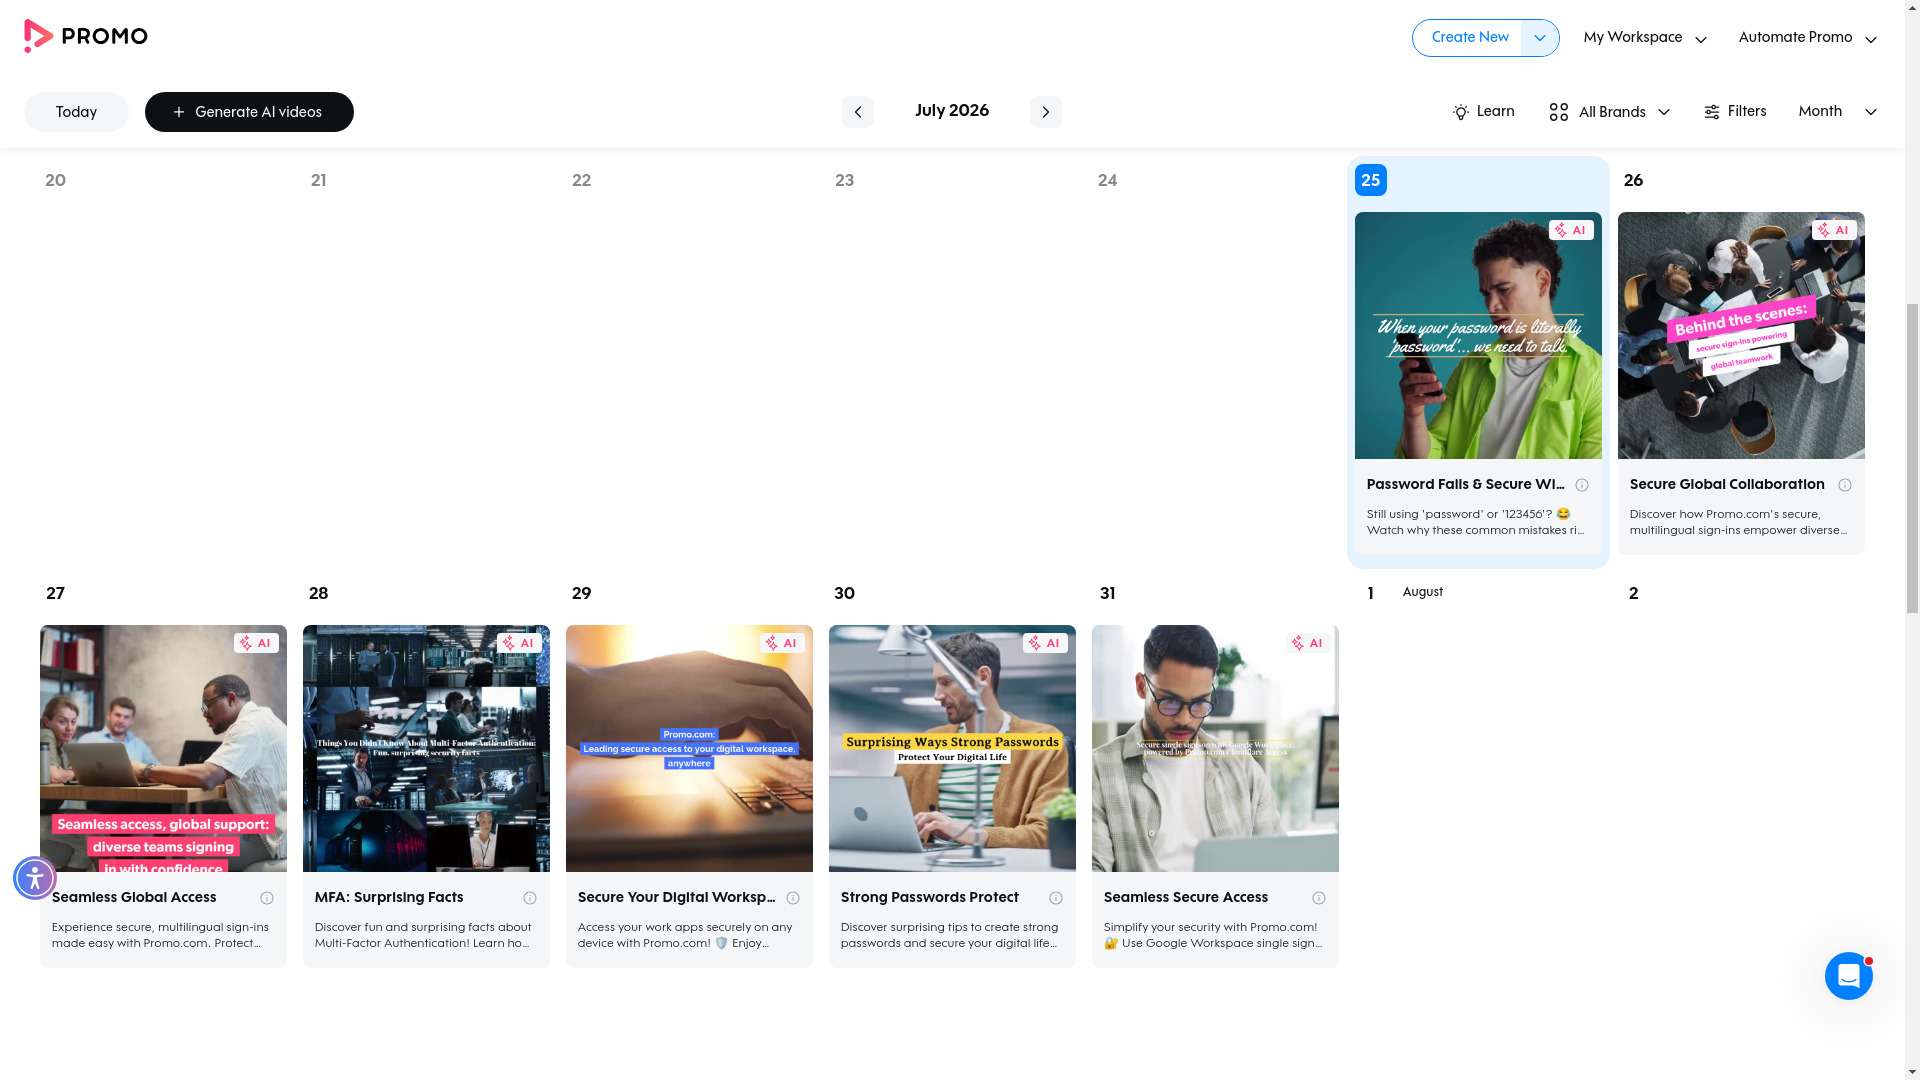The width and height of the screenshot is (1920, 1080).
Task: Click title 'Seamless Global Access'
Action: click(x=134, y=898)
